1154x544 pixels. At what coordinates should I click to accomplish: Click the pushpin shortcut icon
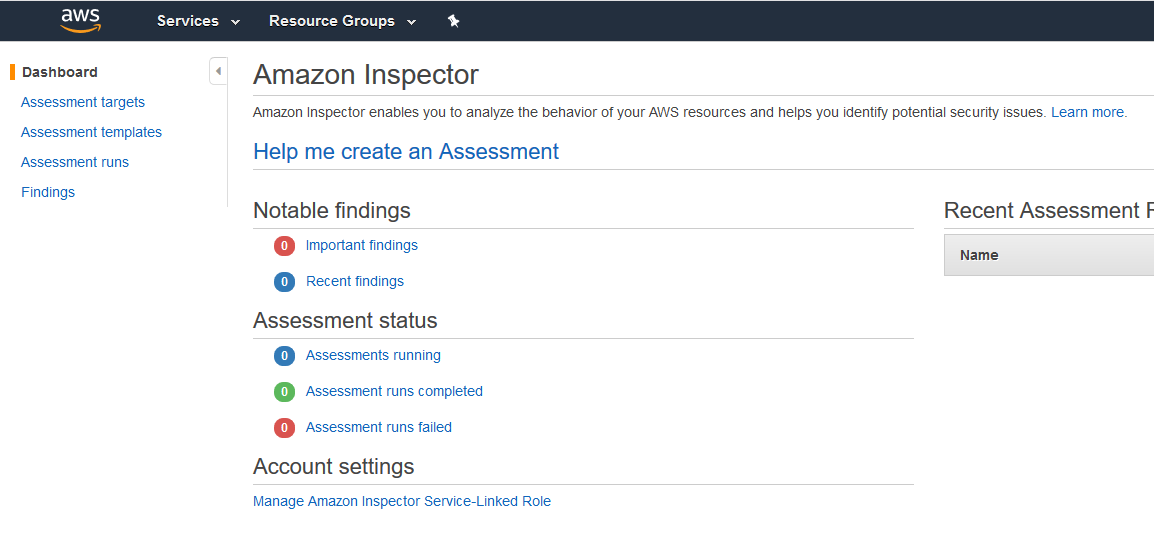tap(453, 21)
